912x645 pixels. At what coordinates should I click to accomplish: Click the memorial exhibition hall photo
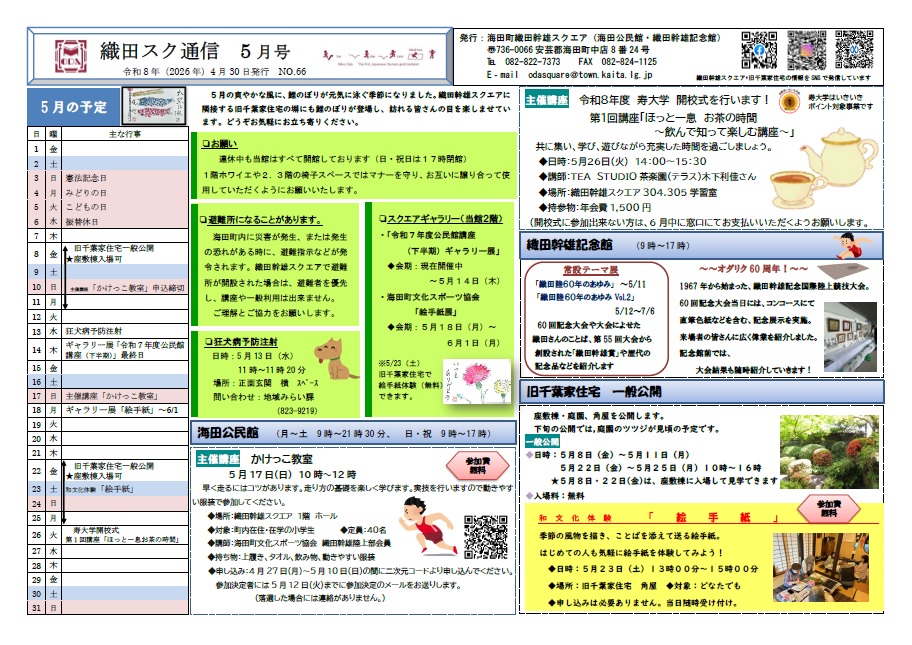tap(850, 336)
